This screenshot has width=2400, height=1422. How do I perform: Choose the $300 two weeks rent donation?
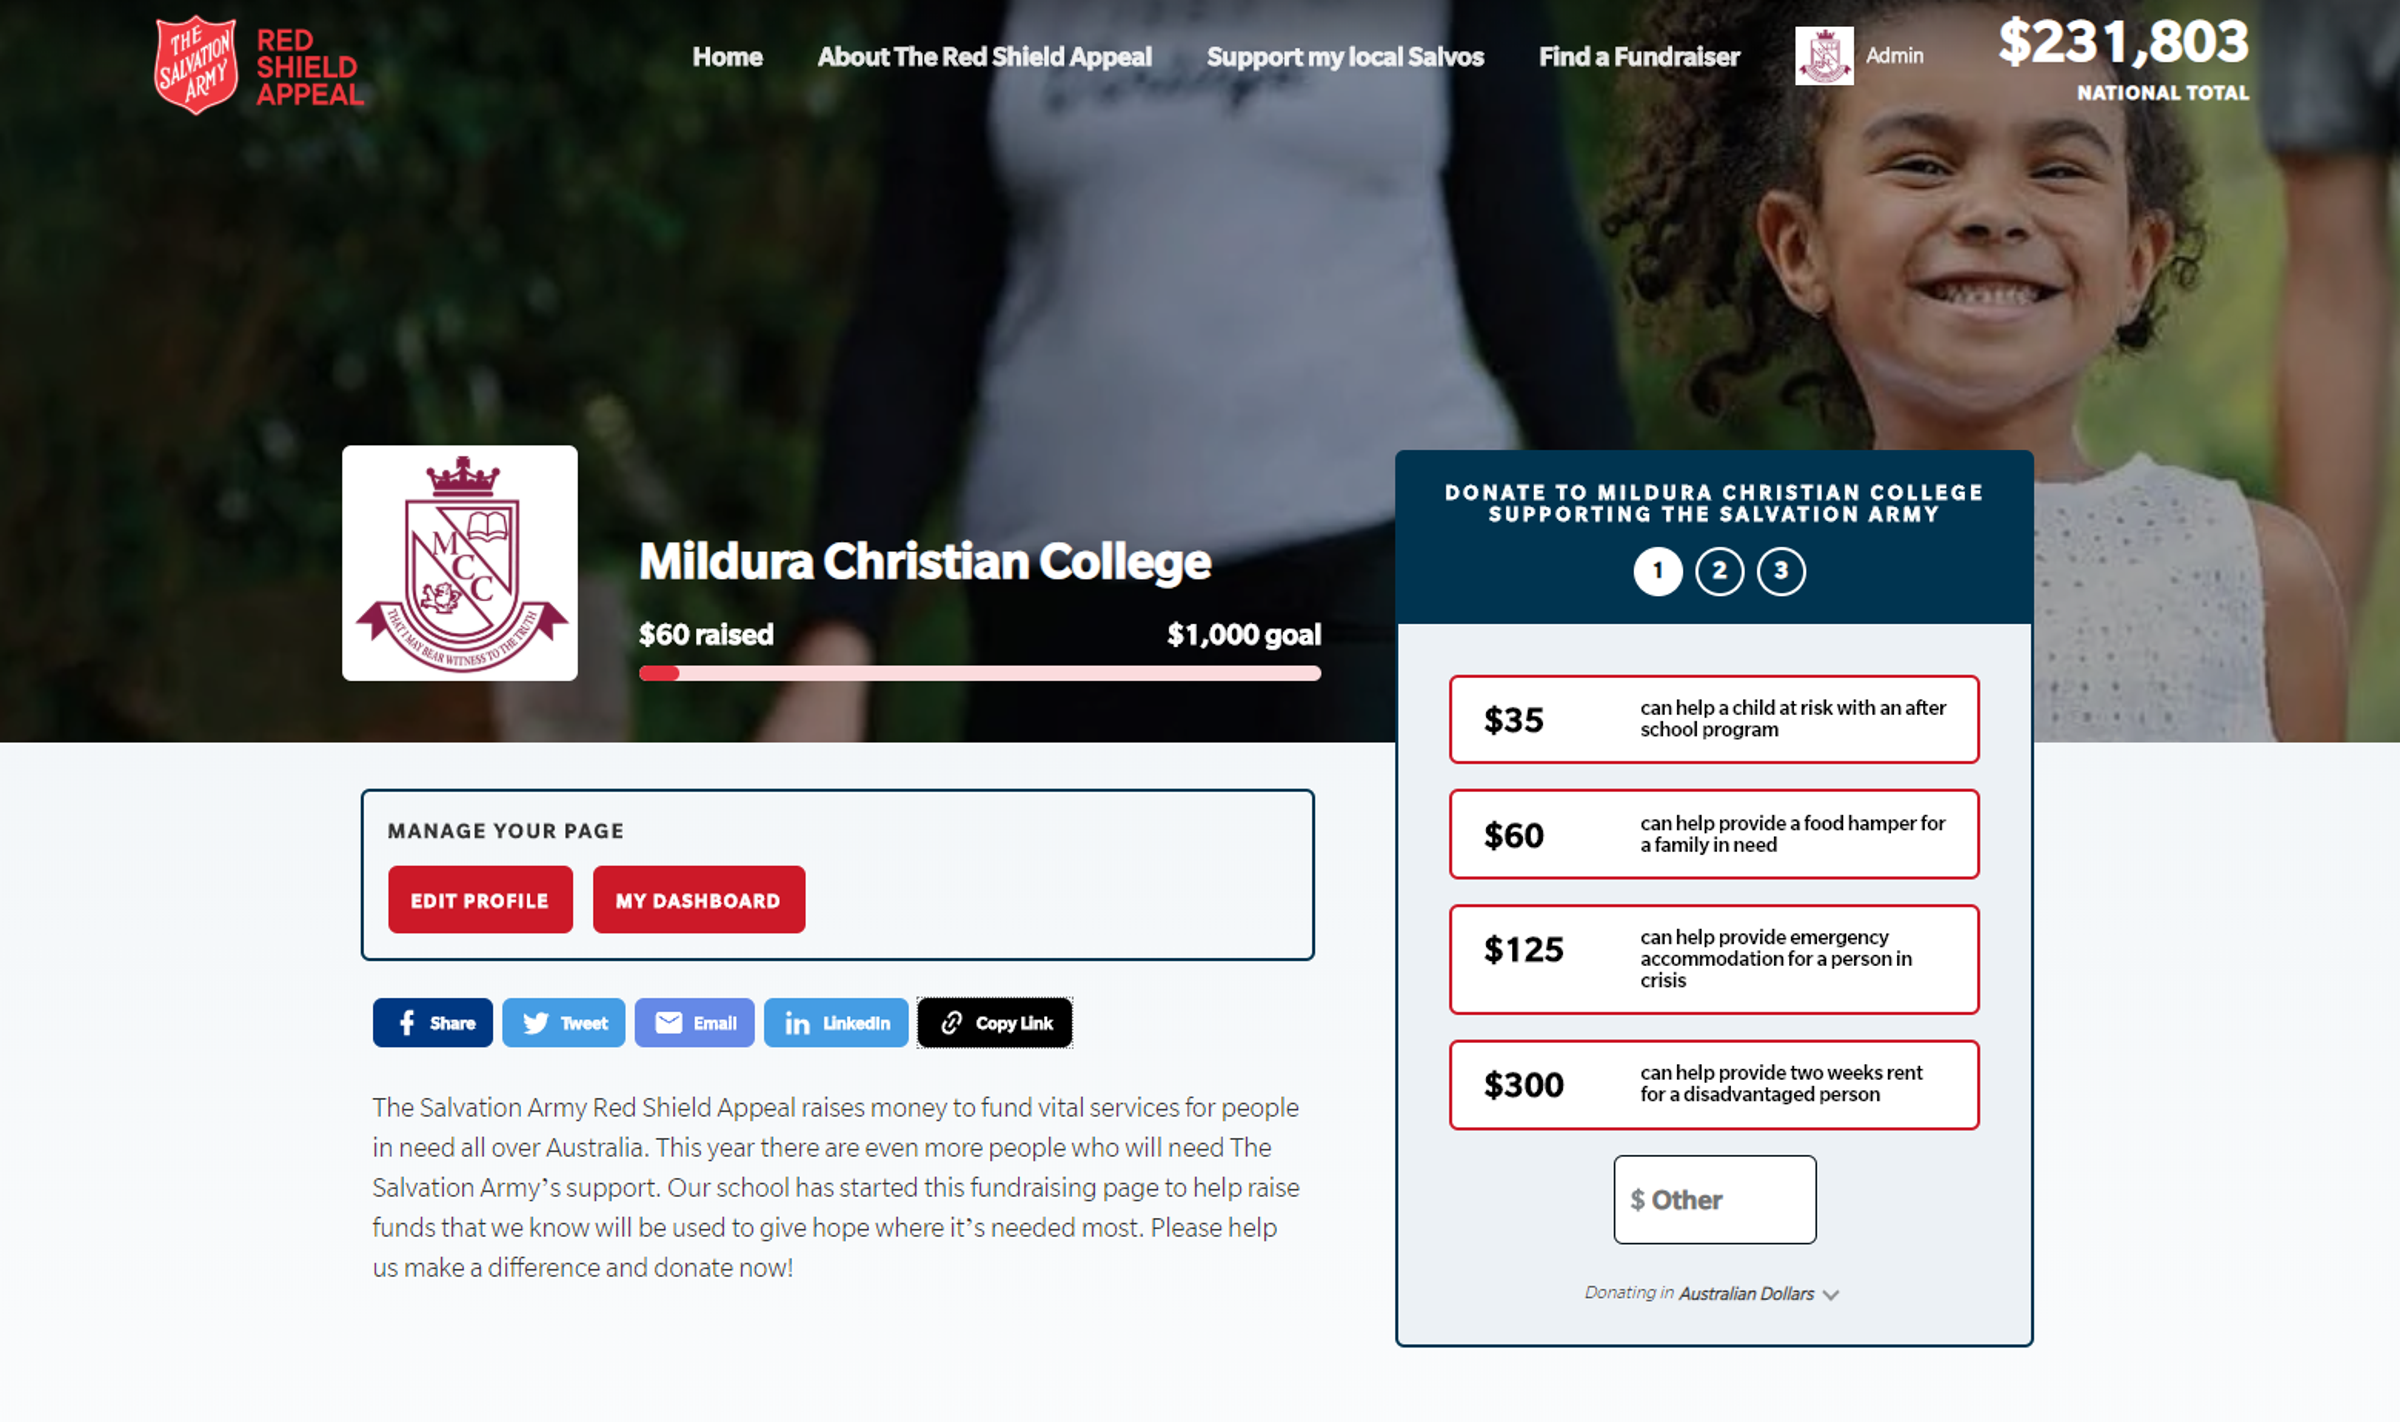point(1714,1084)
